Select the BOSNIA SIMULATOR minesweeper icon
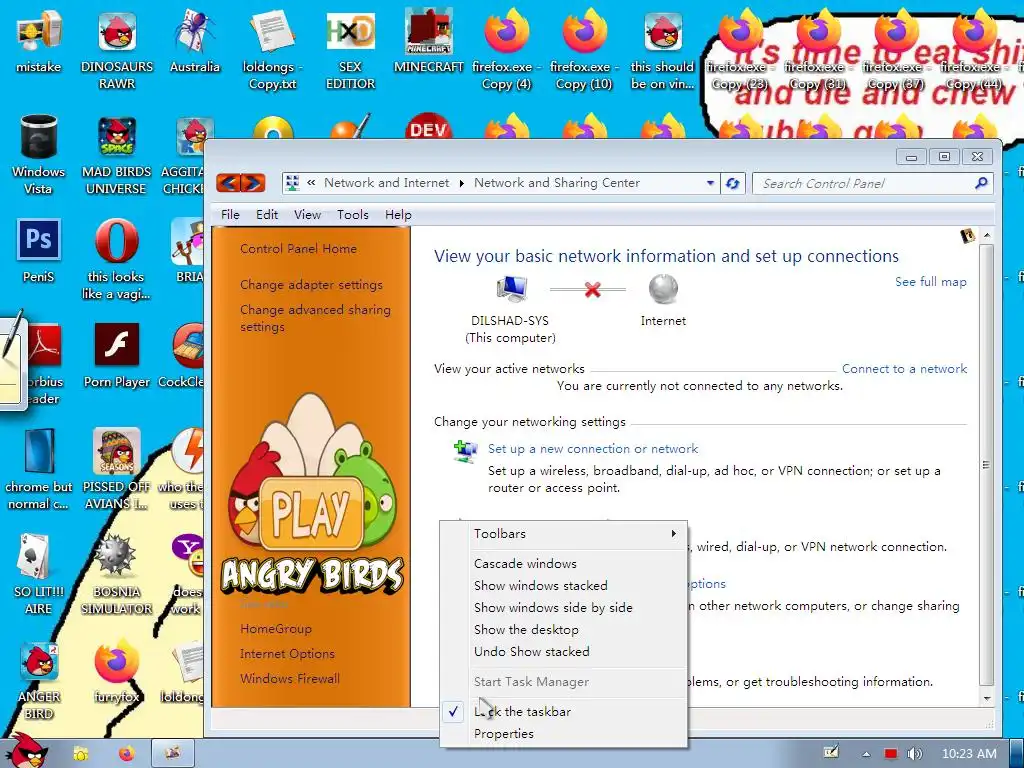The height and width of the screenshot is (768, 1024). [x=117, y=575]
